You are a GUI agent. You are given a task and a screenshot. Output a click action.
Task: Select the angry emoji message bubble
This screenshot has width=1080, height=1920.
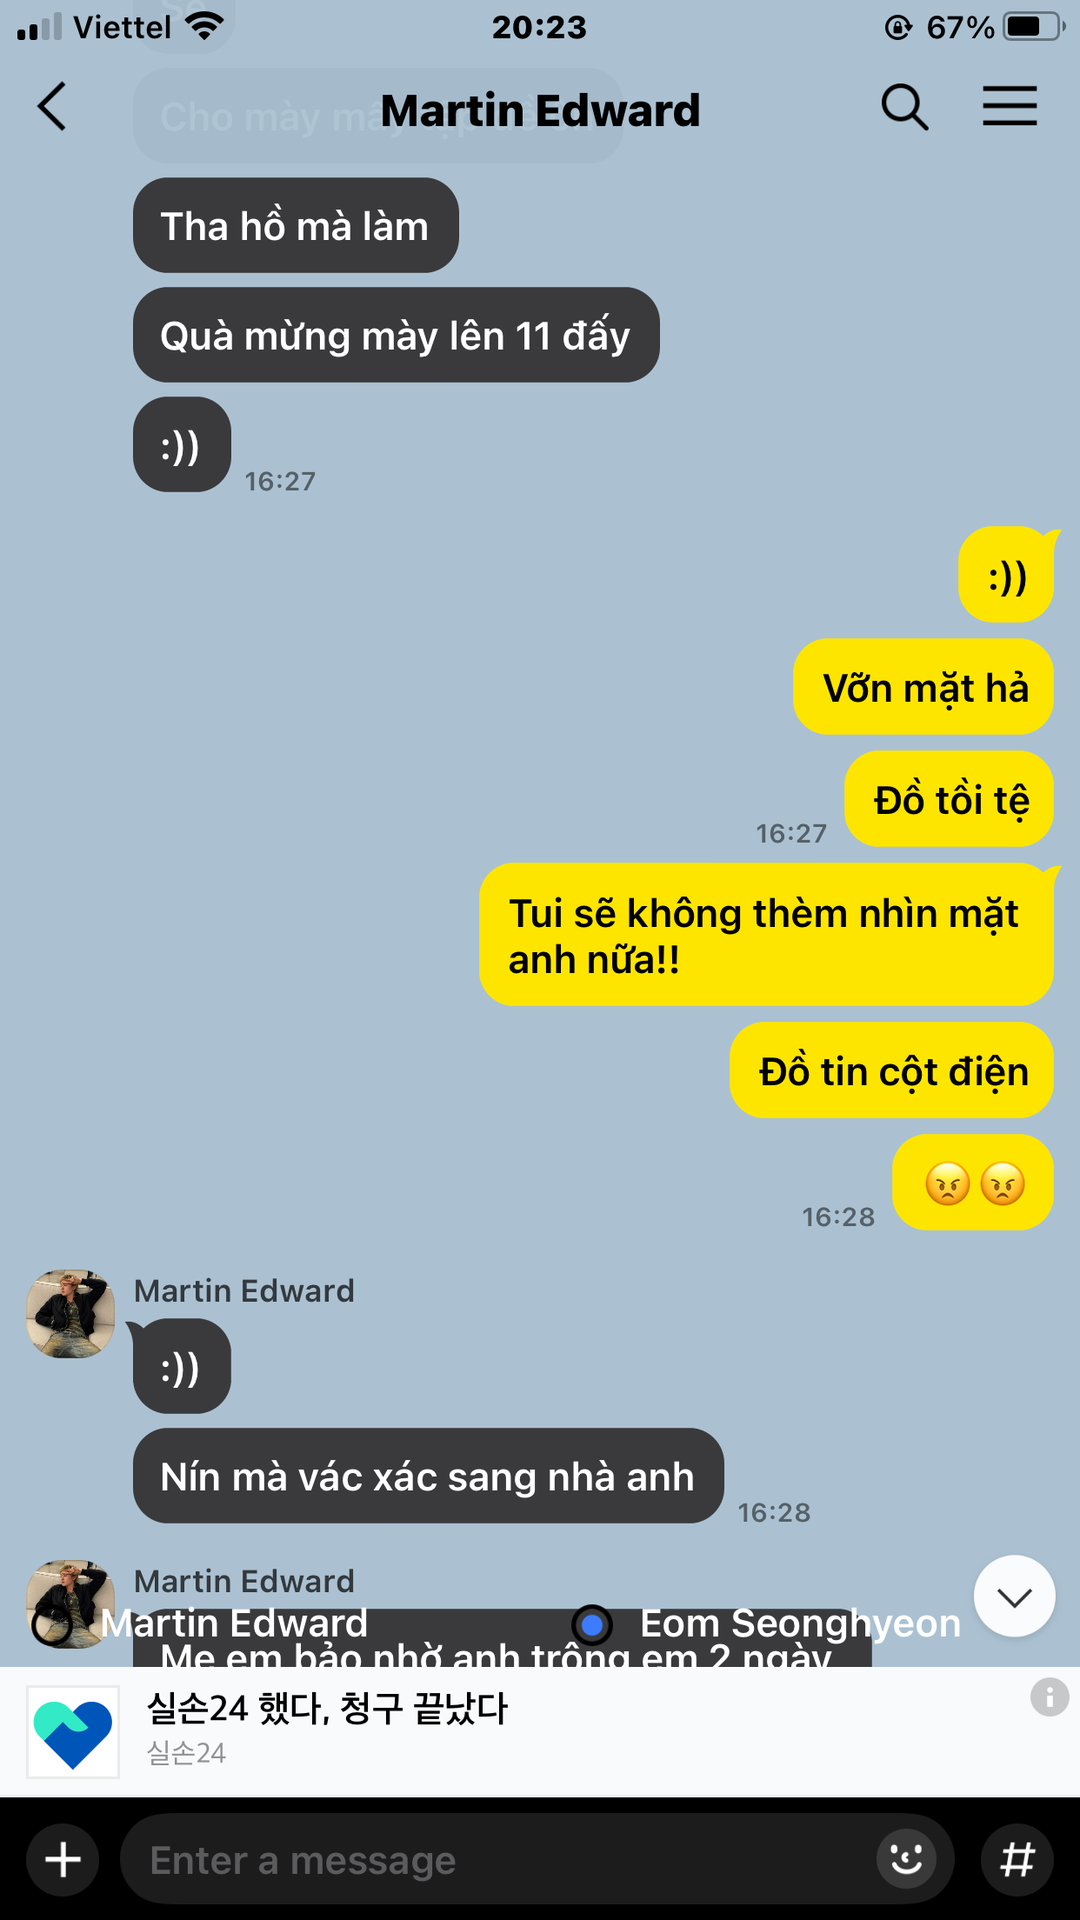pos(973,1182)
